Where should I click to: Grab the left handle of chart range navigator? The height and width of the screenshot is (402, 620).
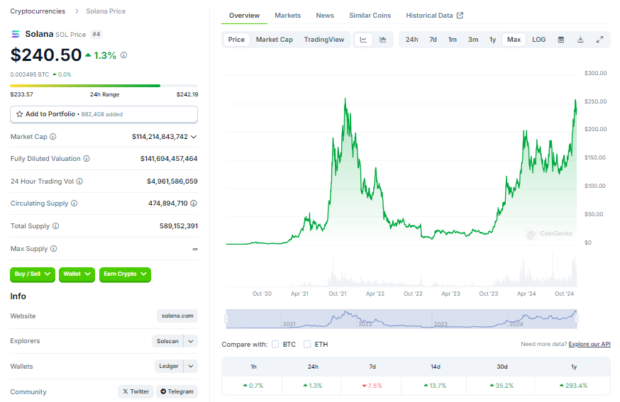[227, 319]
